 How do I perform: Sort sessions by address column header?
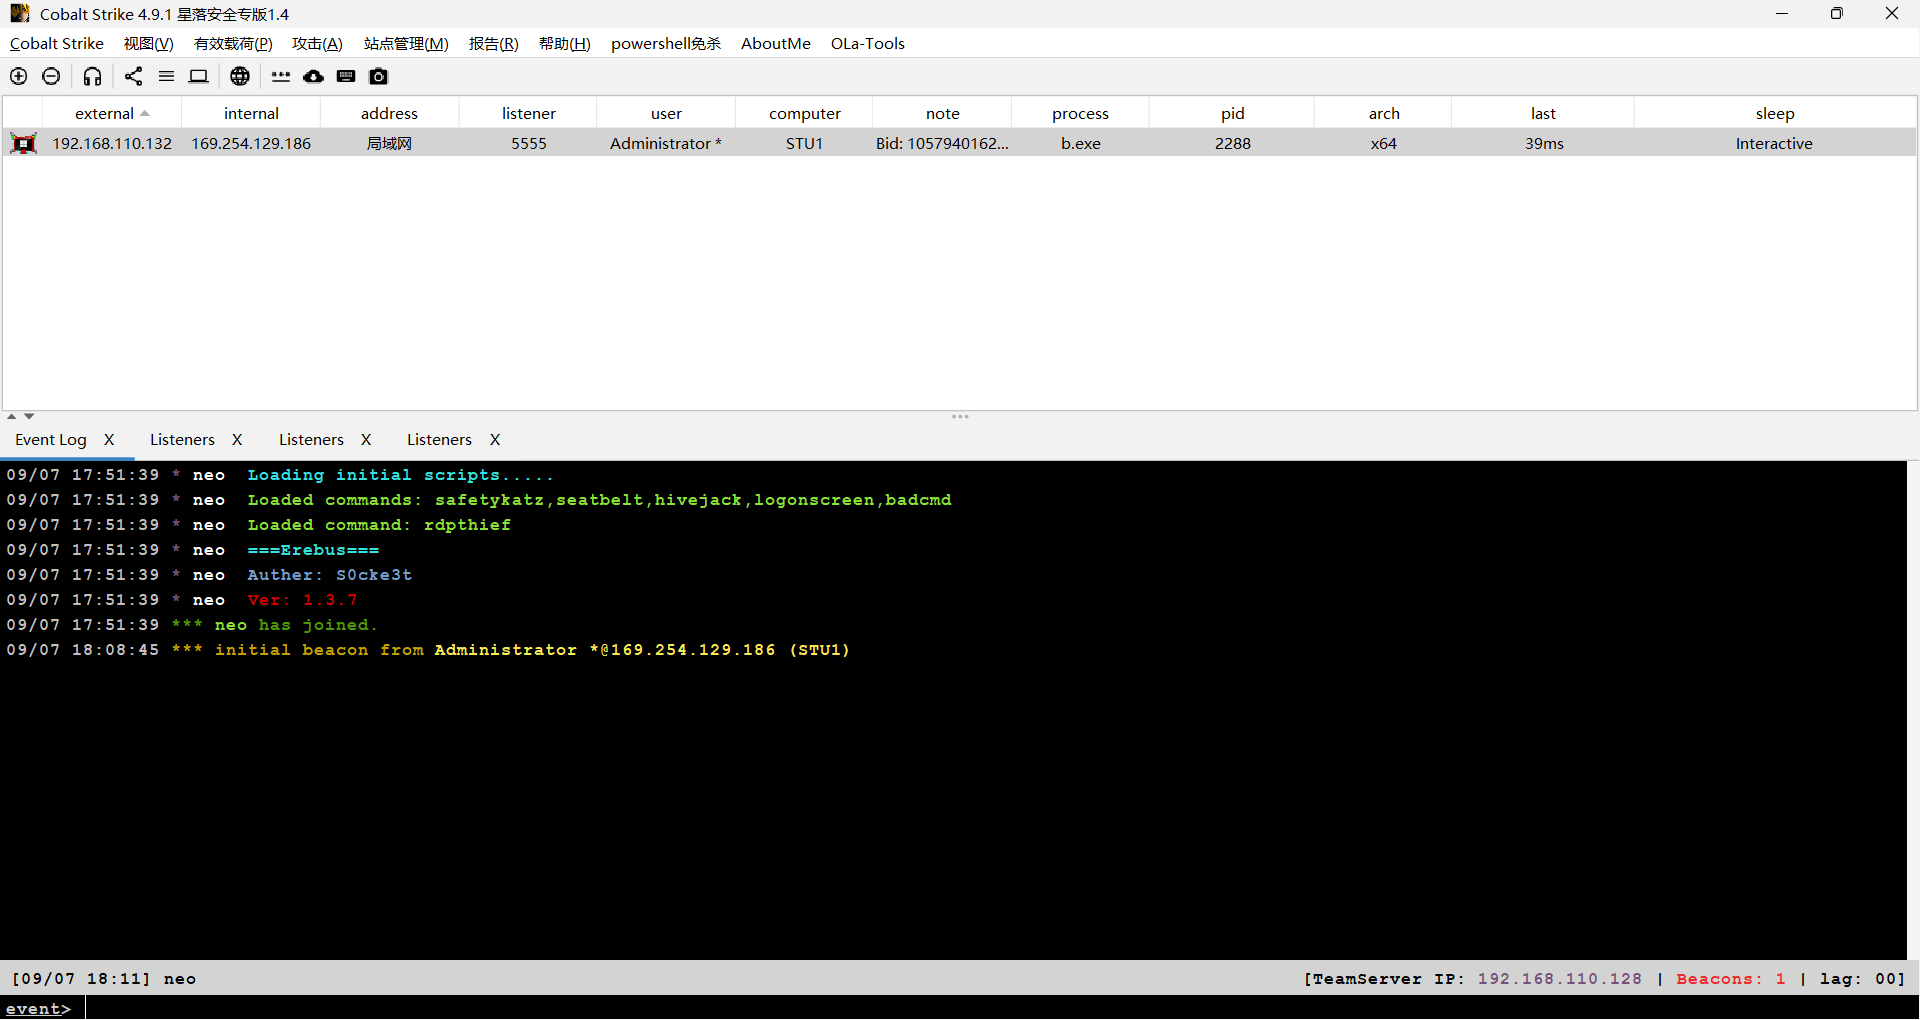[x=389, y=113]
